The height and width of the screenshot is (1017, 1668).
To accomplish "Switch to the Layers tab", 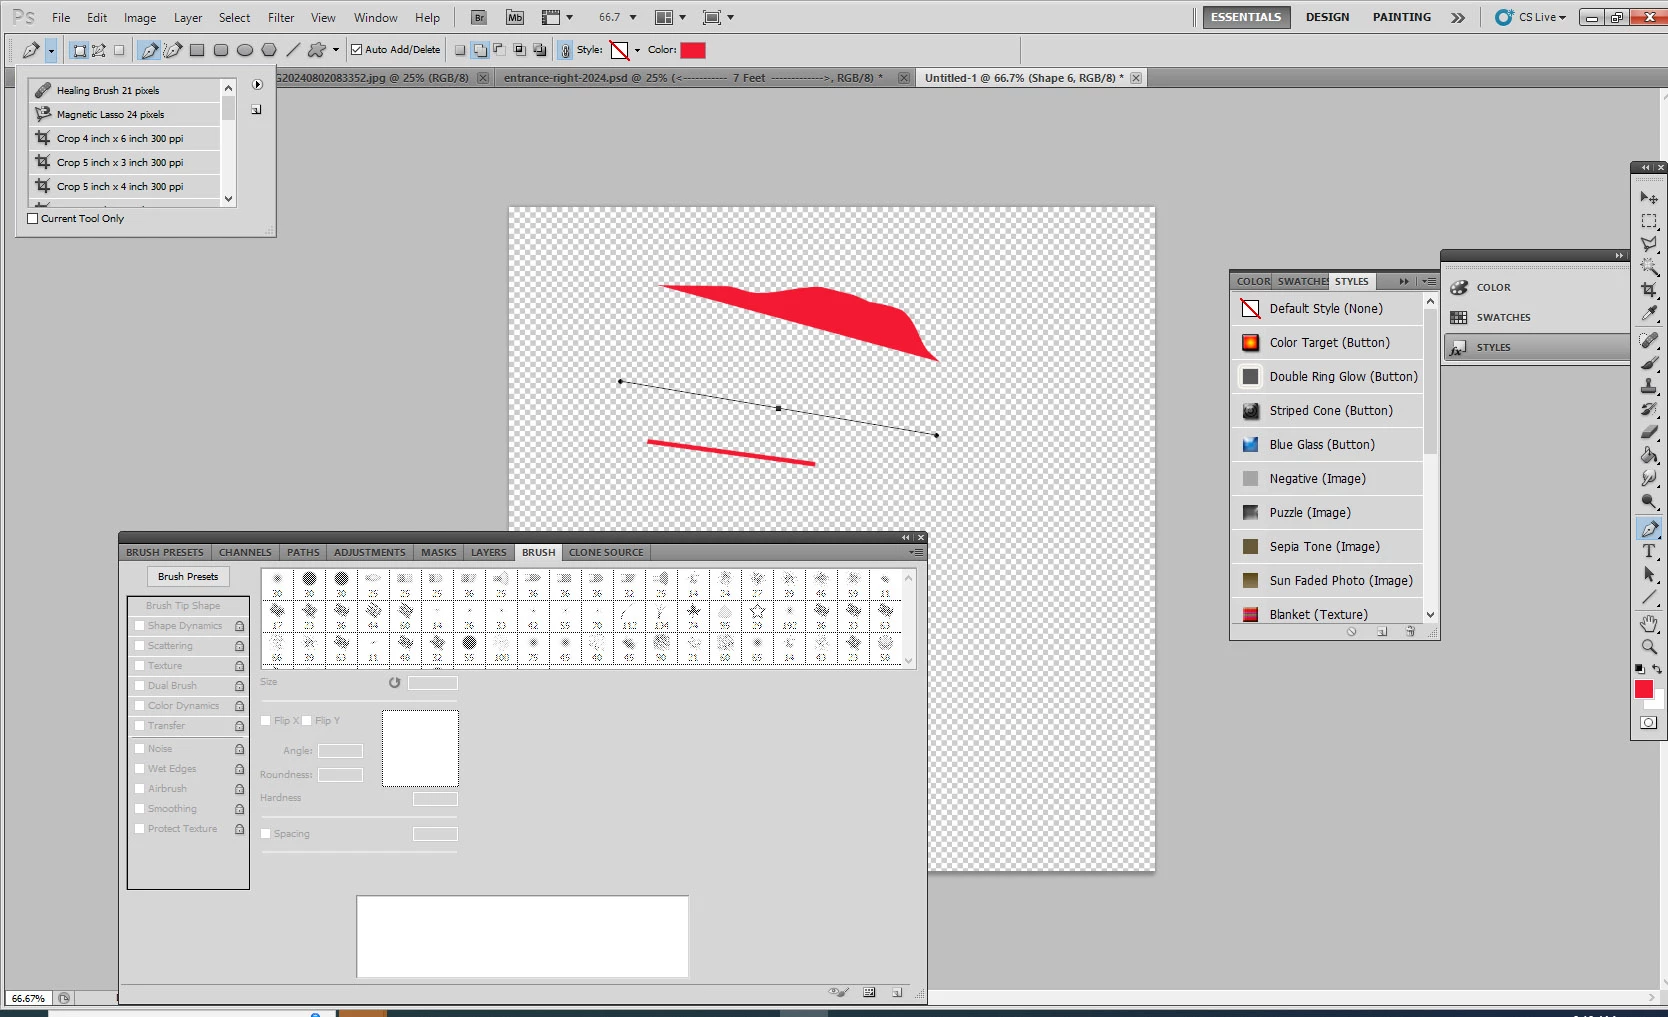I will [488, 552].
